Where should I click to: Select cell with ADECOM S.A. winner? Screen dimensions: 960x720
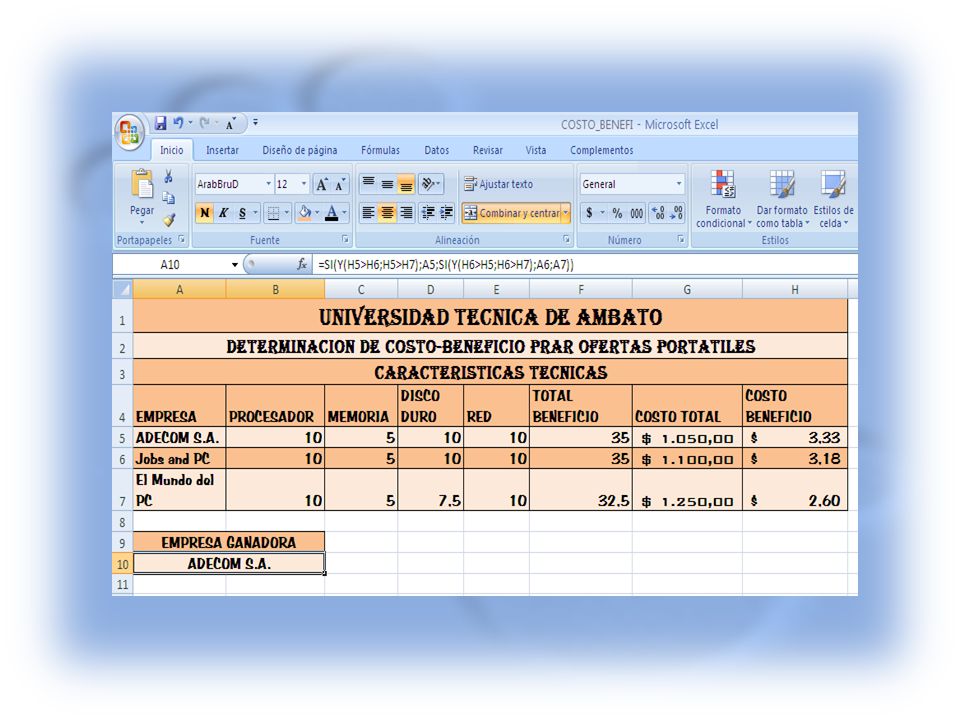[x=229, y=563]
